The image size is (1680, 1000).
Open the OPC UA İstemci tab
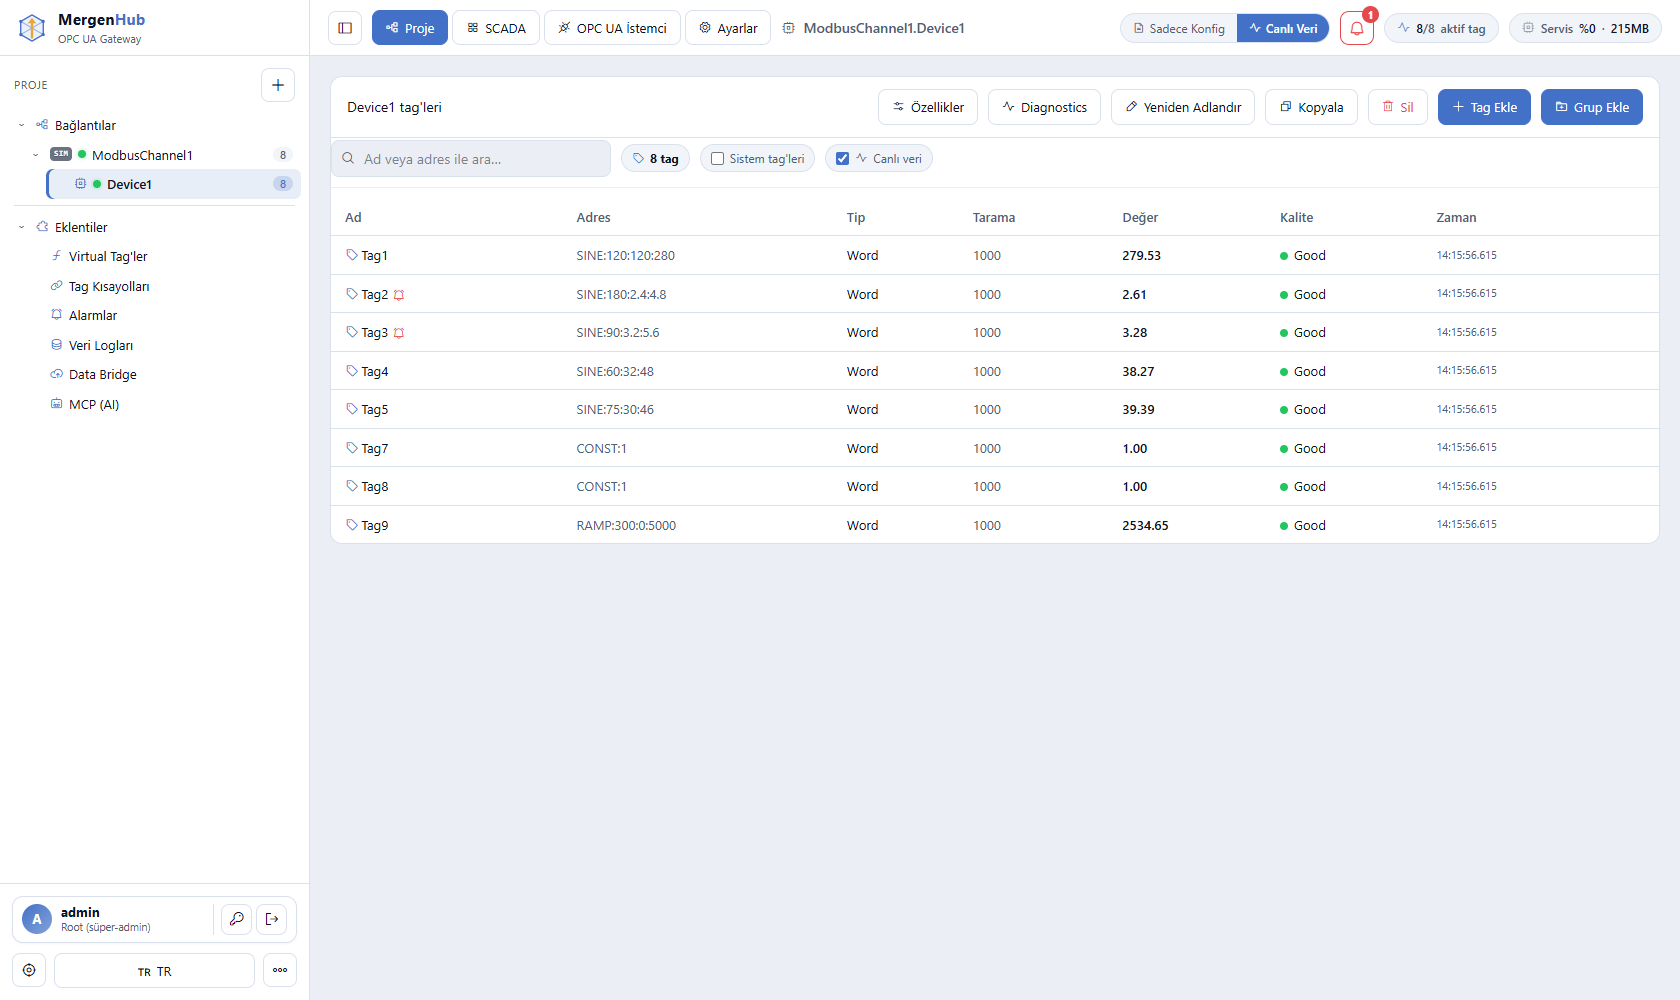coord(612,28)
